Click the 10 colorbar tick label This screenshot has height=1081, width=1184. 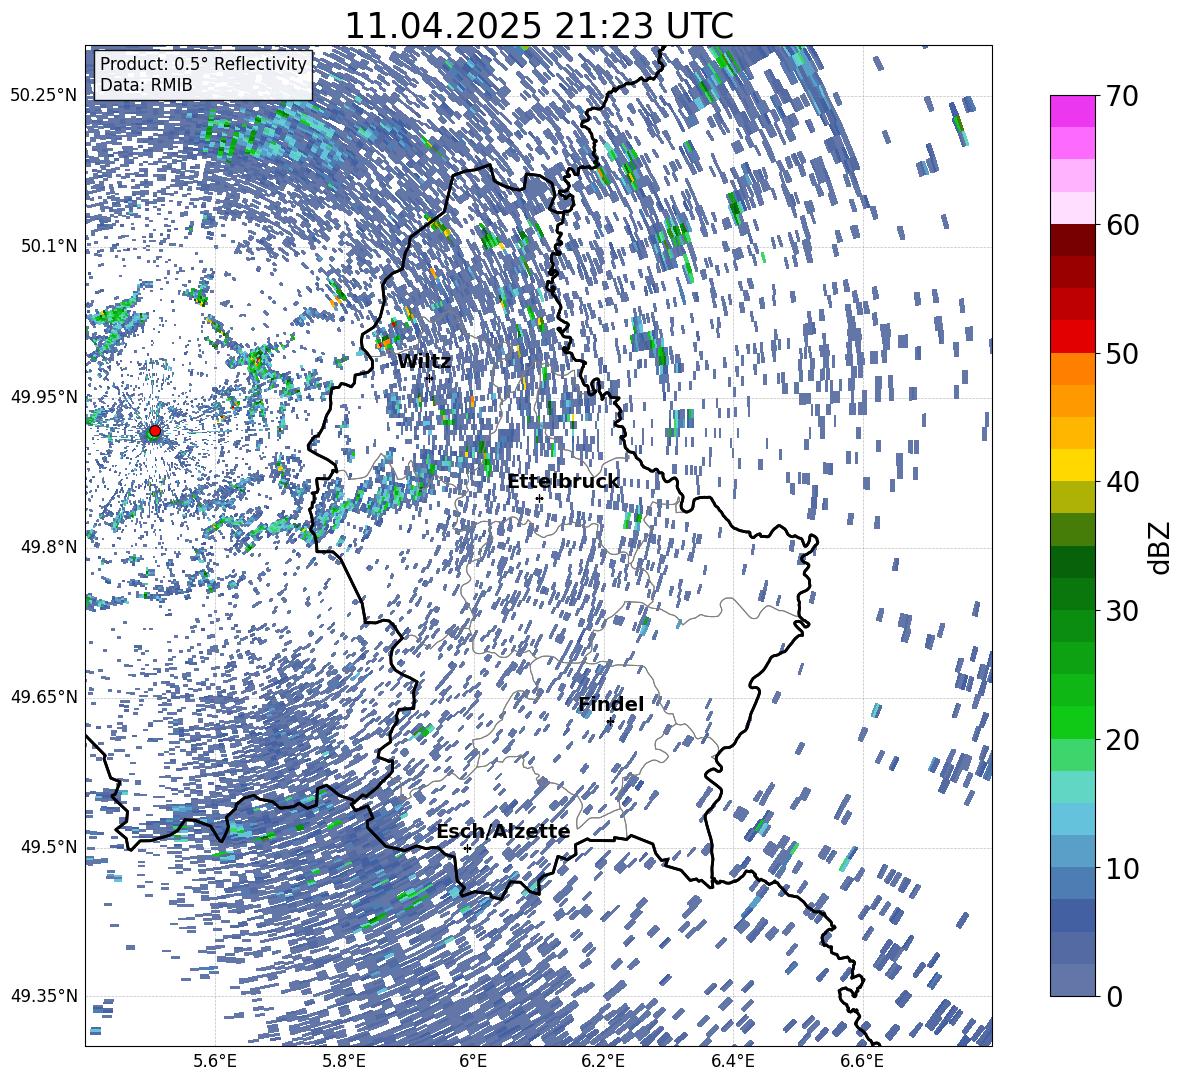1122,868
